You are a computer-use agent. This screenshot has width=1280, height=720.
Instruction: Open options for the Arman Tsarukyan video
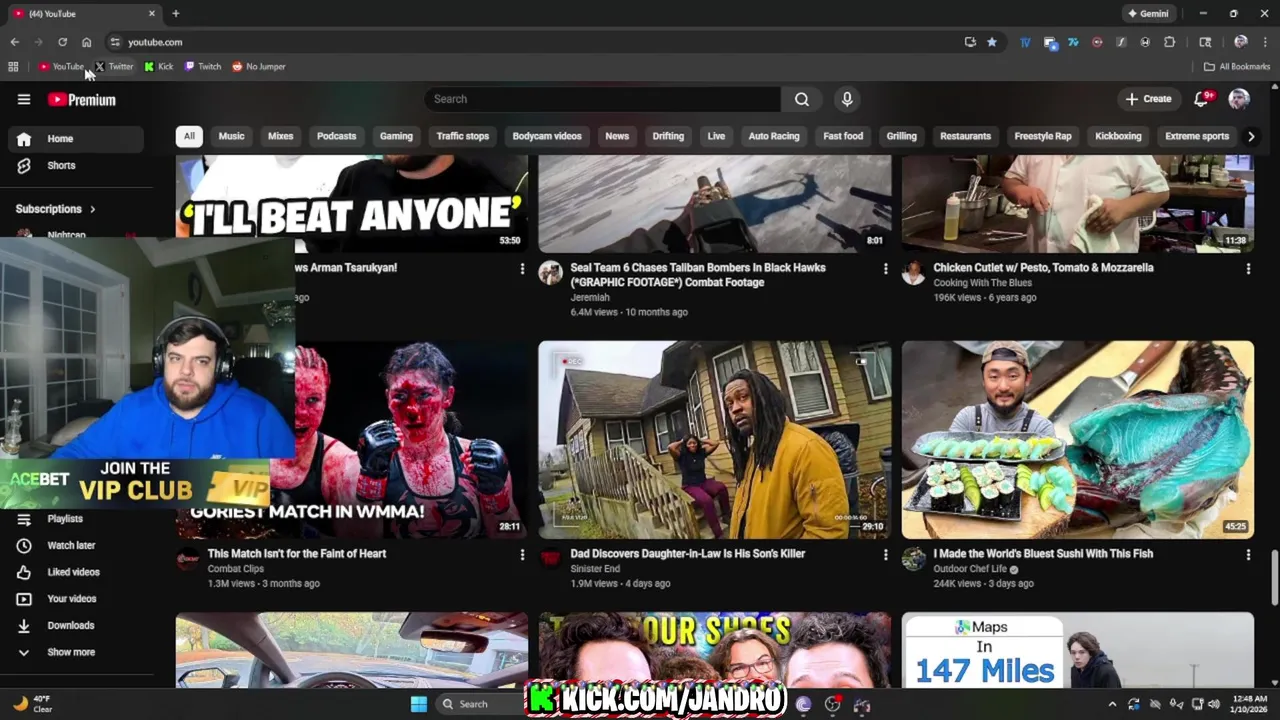(522, 268)
